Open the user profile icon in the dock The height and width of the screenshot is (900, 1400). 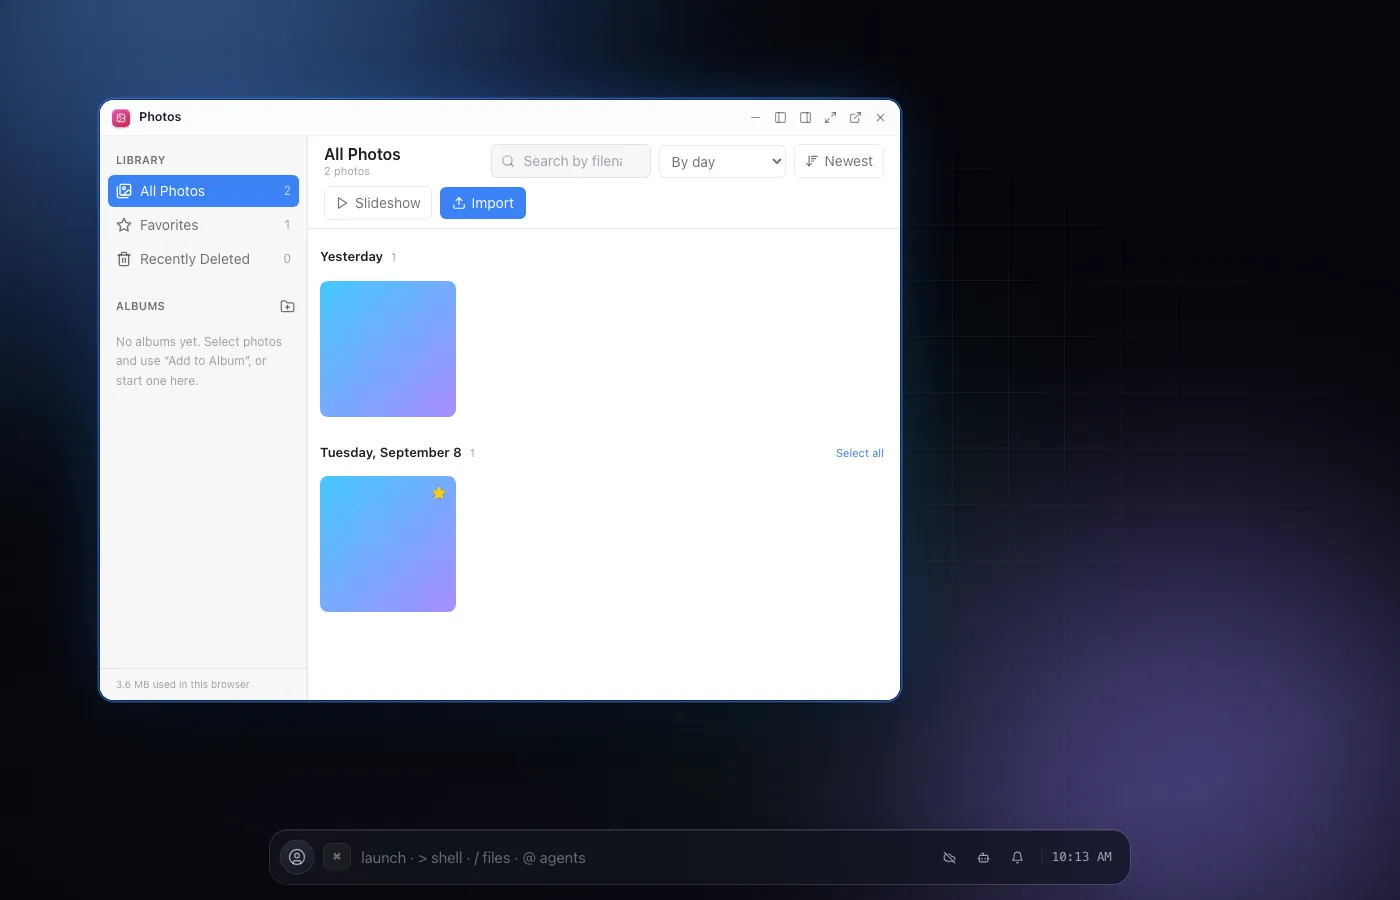click(x=297, y=857)
